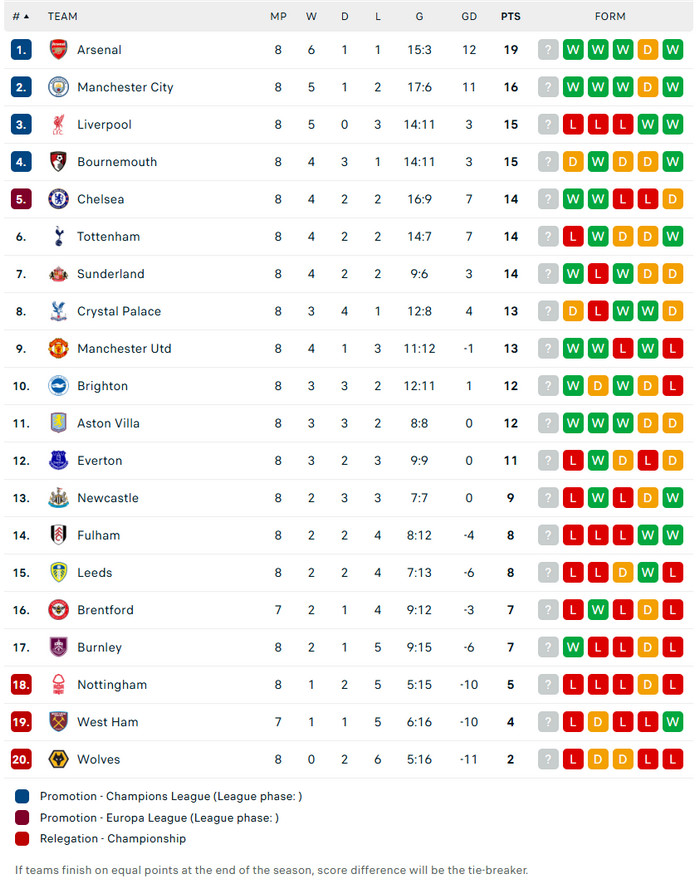This screenshot has height=884, width=700.
Task: Click the Tottenham club crest icon
Action: 58,237
